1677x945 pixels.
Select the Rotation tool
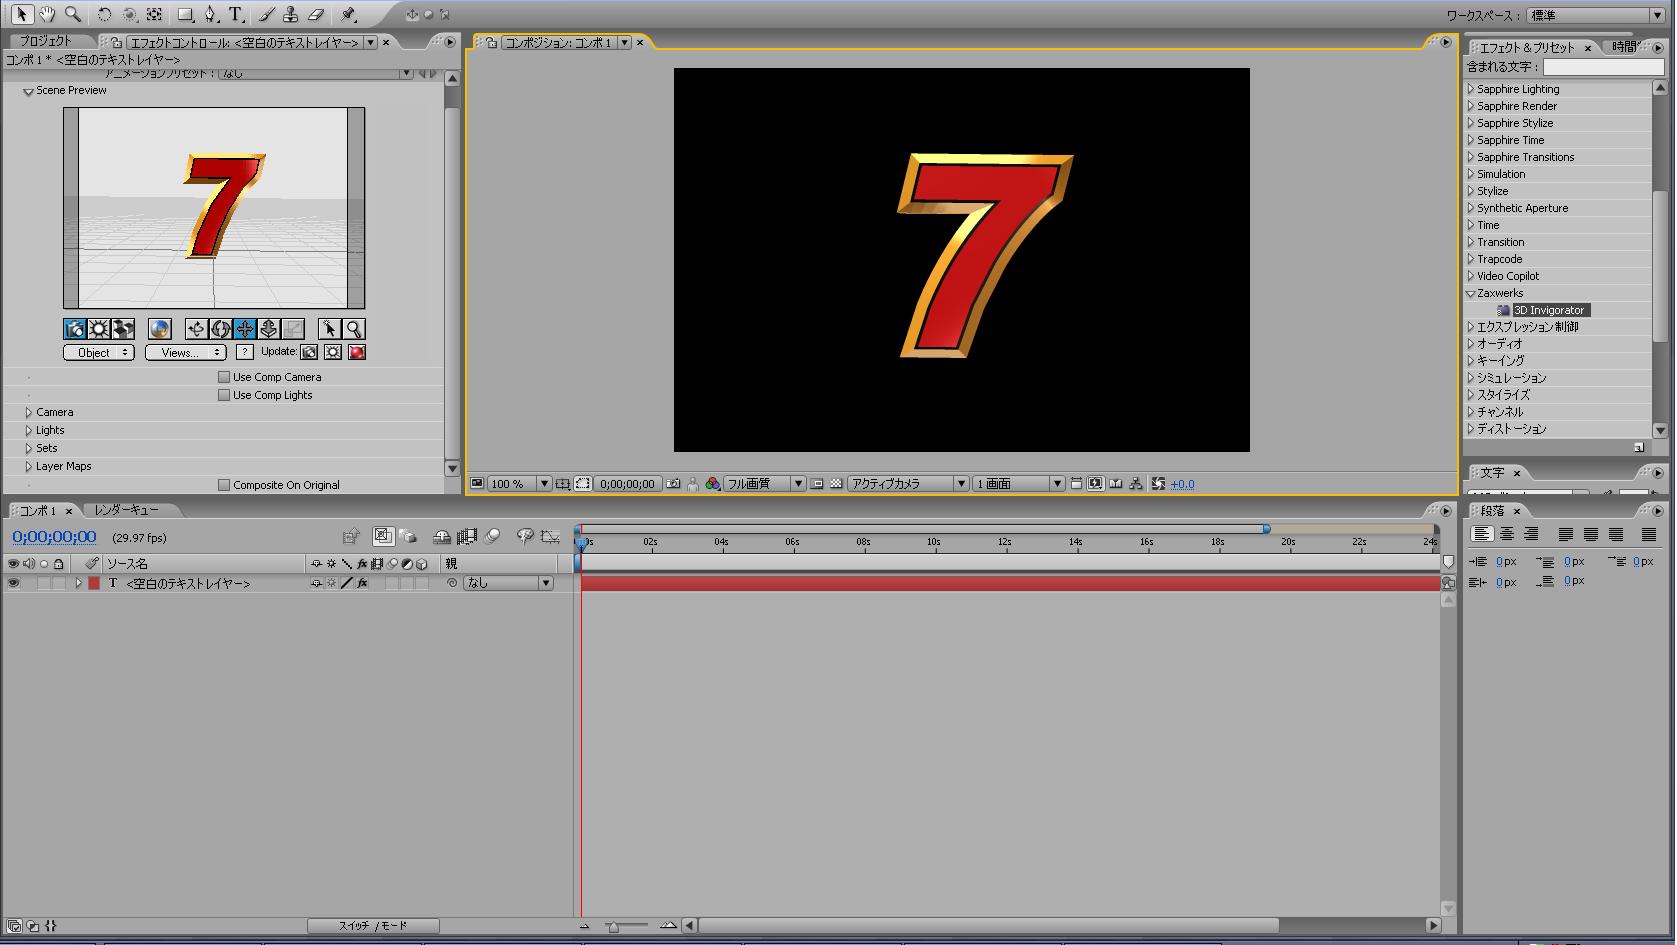tap(104, 14)
